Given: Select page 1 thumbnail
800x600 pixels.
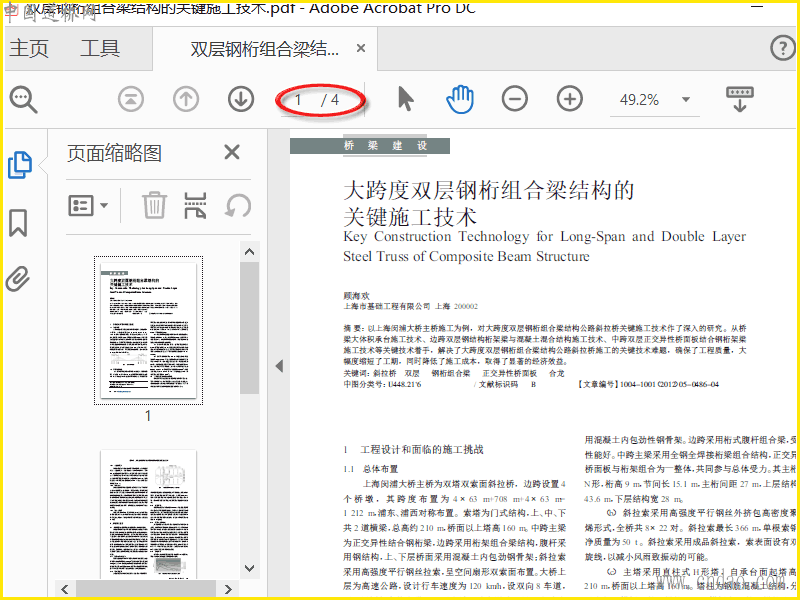Looking at the screenshot, I should (x=148, y=331).
